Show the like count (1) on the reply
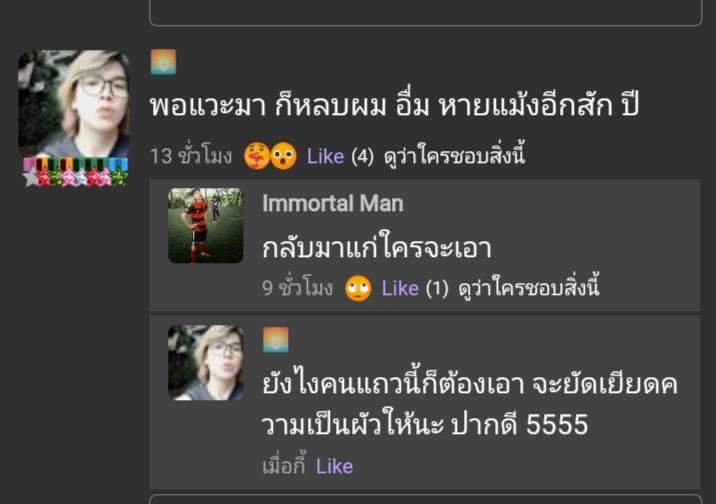Image resolution: width=716 pixels, height=504 pixels. coord(437,289)
